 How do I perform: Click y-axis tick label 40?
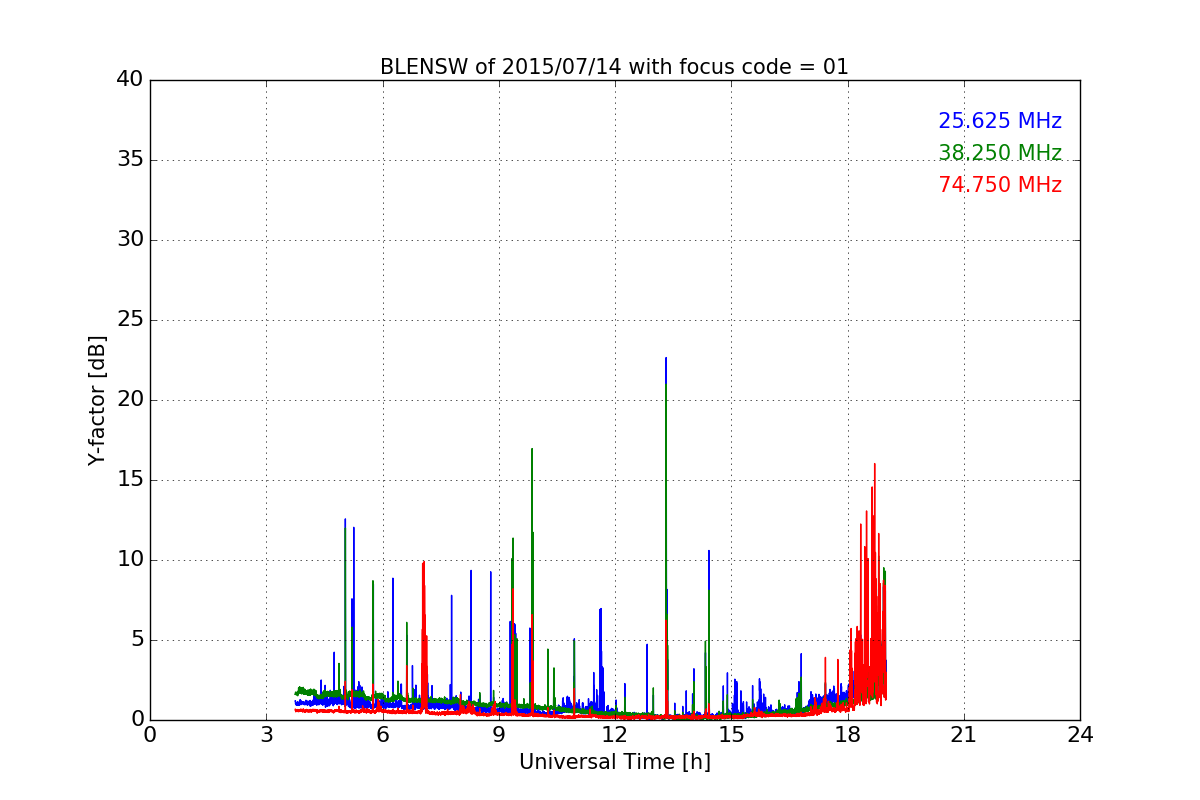(x=130, y=80)
